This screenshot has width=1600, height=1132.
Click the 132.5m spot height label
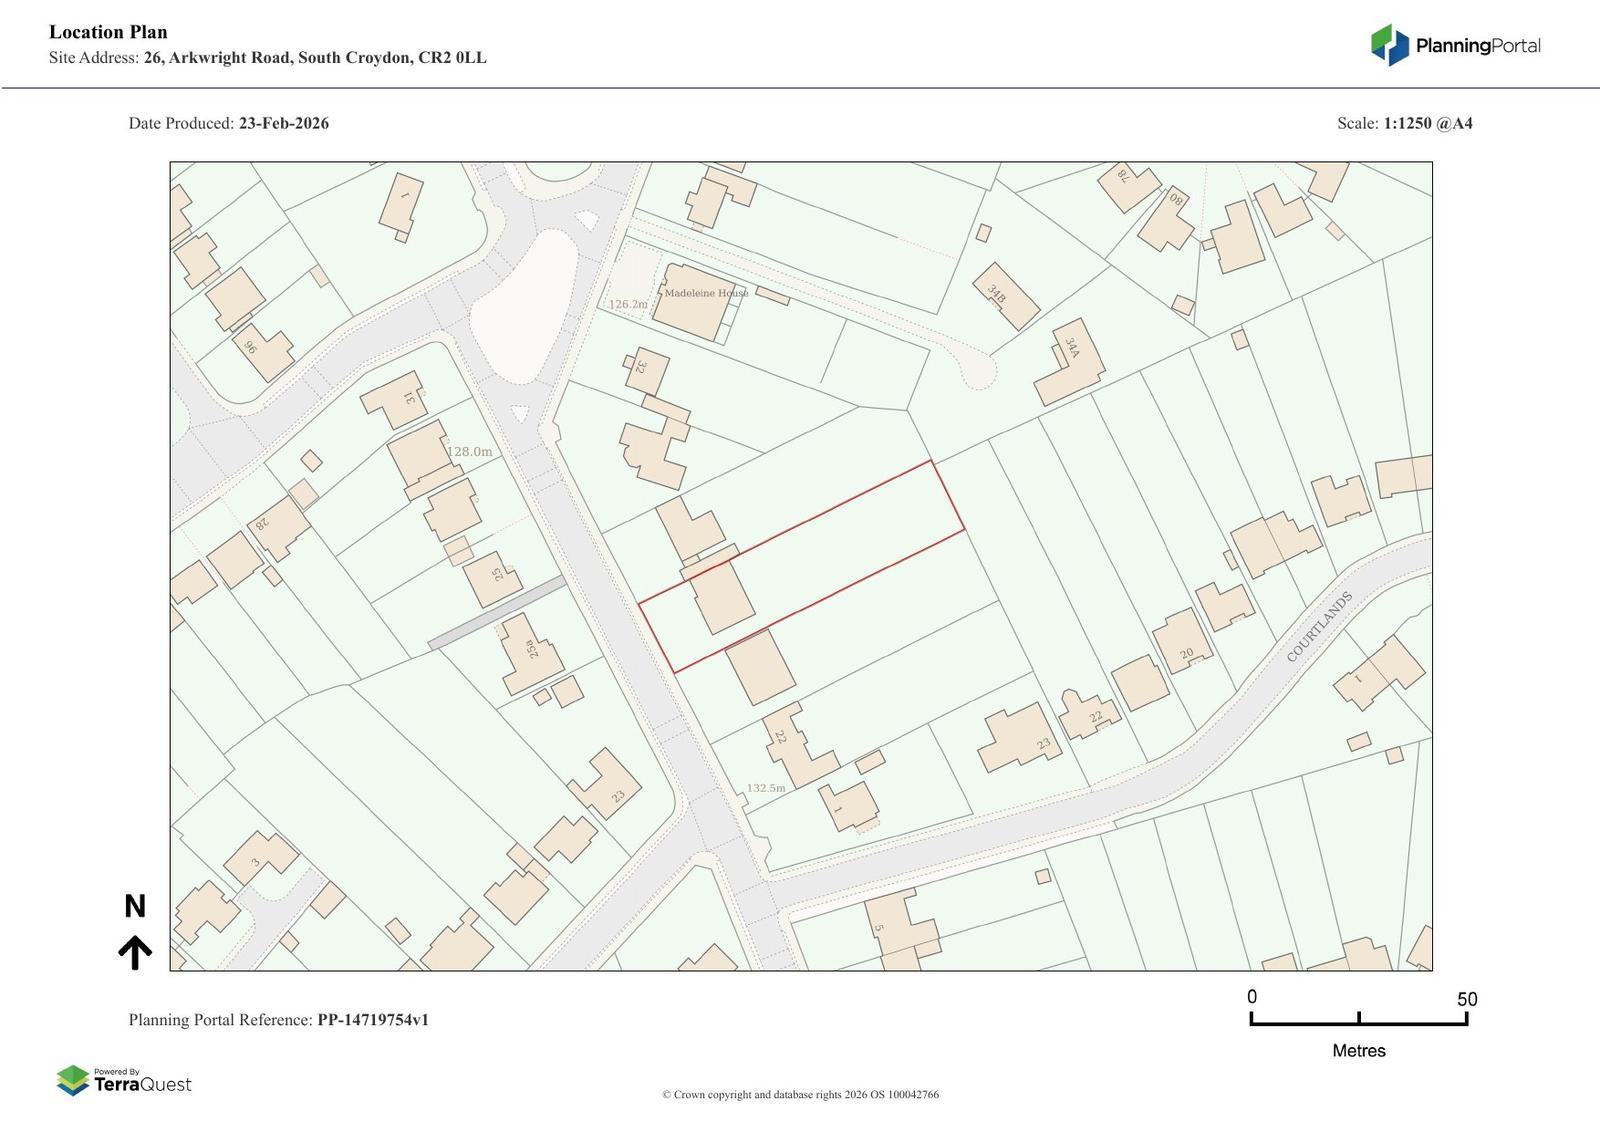tap(766, 788)
